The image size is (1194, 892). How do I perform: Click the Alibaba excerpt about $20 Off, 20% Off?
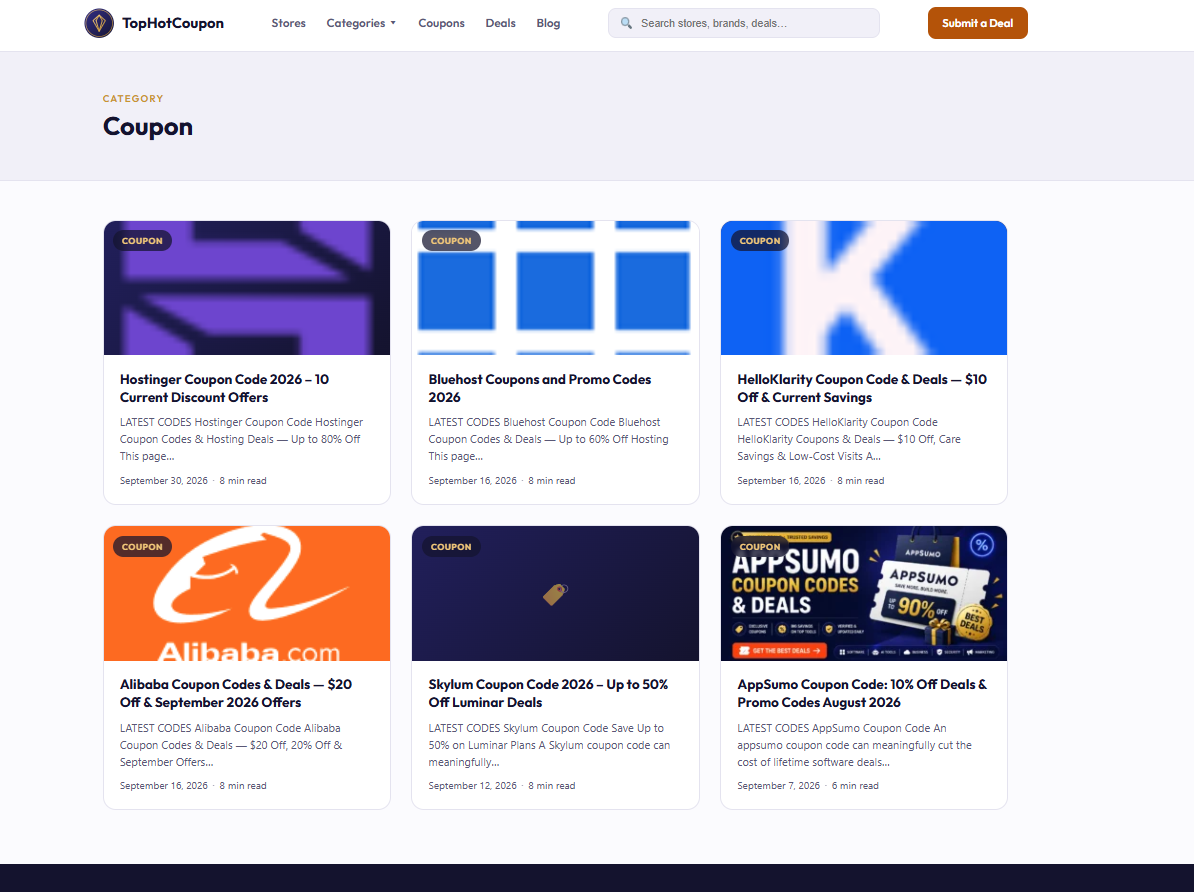(231, 745)
